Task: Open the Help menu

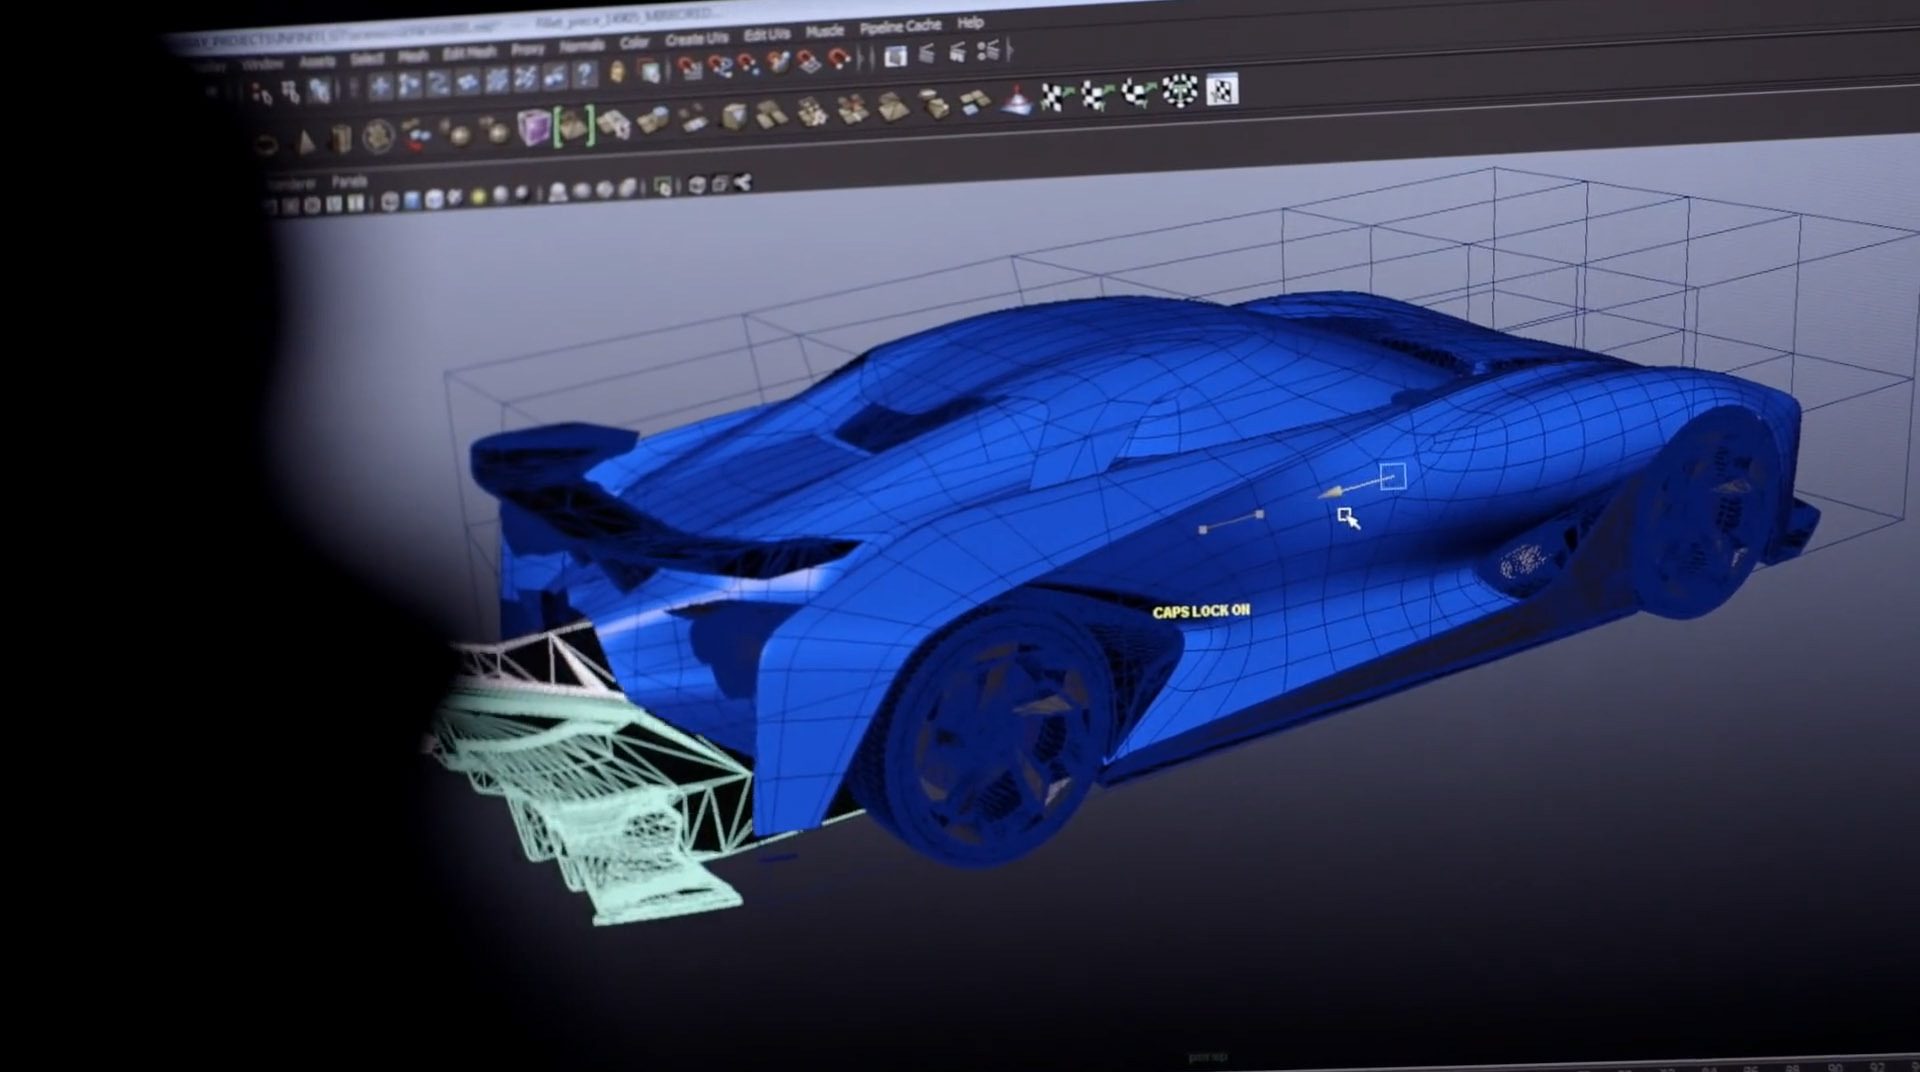Action: point(970,23)
